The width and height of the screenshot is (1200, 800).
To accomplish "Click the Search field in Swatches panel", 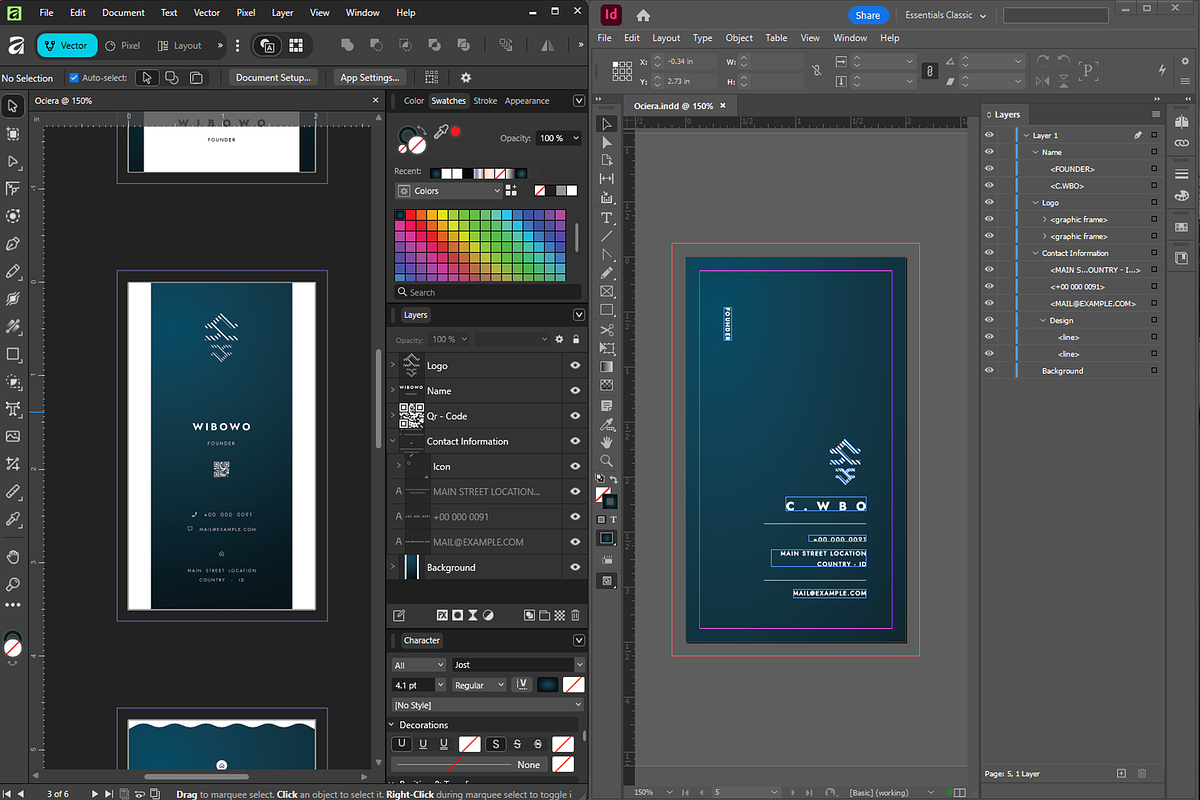I will [x=488, y=292].
